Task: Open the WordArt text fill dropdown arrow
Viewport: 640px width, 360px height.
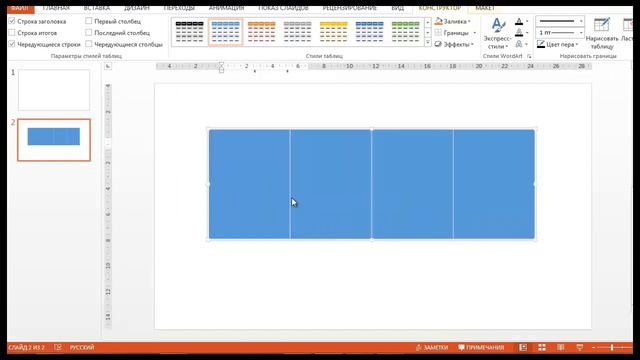Action: click(x=527, y=21)
